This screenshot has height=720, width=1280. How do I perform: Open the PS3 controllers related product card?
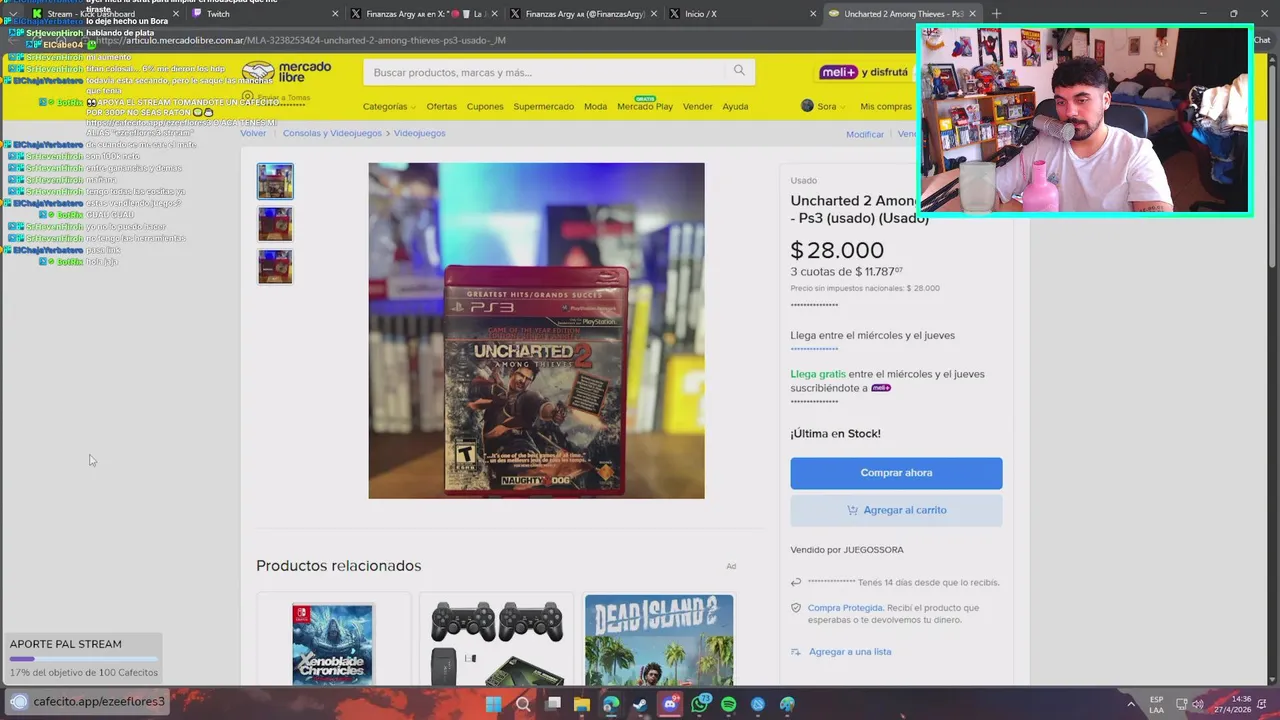coord(496,640)
